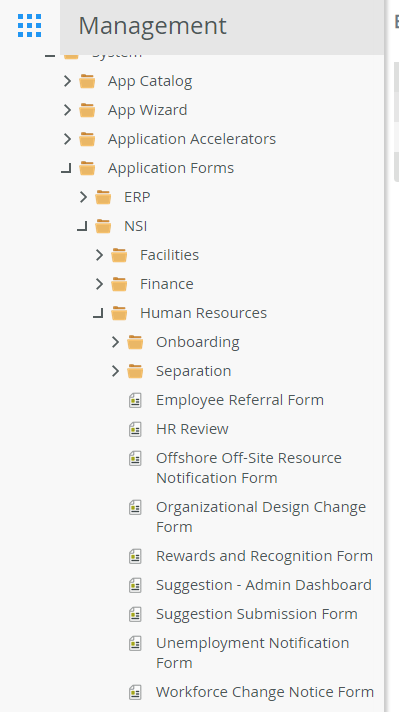
Task: Click the Suggestion Submission Form icon
Action: coord(135,614)
